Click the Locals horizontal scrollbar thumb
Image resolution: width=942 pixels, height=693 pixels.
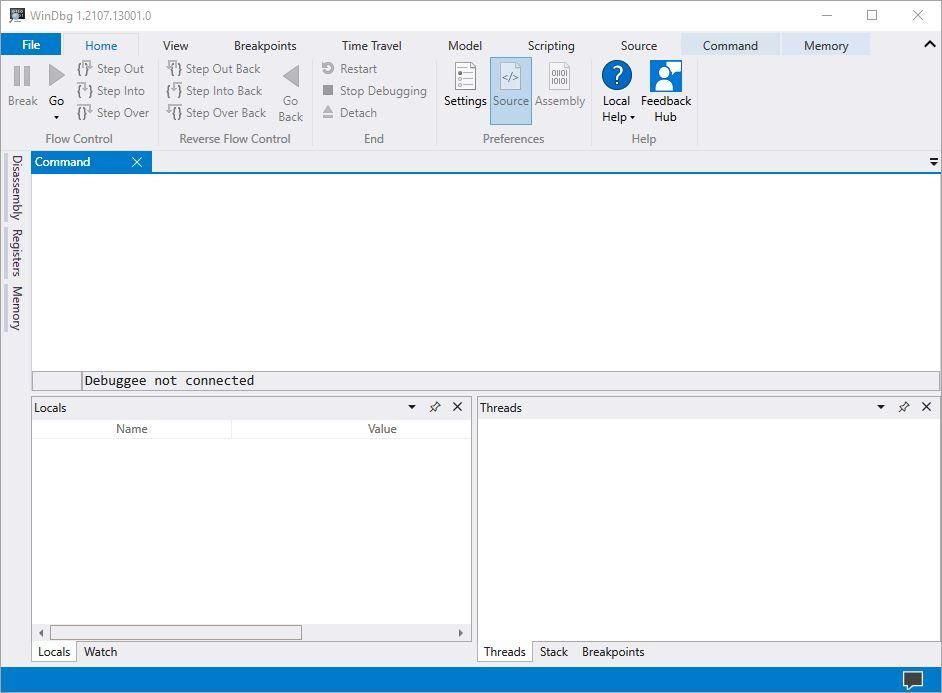(176, 633)
